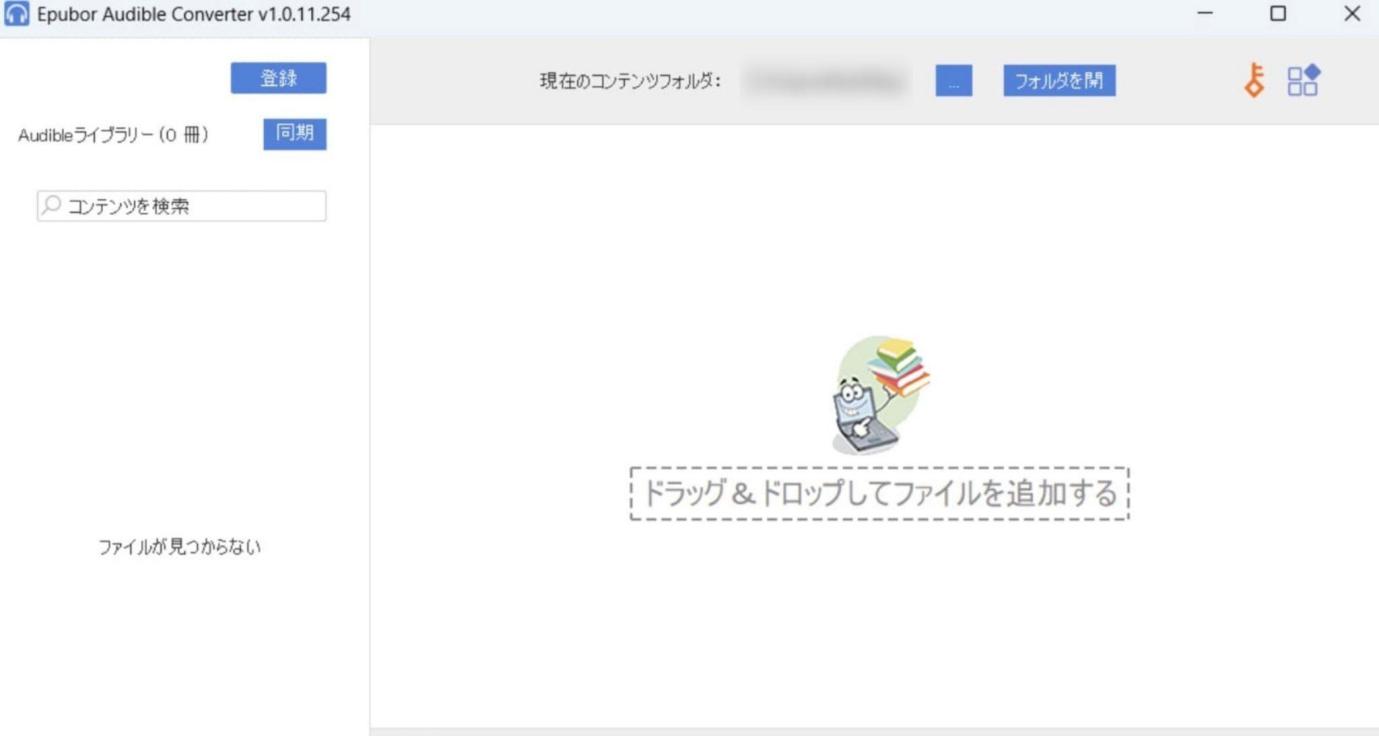Click the 登録 button
The height and width of the screenshot is (736, 1379).
[x=279, y=79]
